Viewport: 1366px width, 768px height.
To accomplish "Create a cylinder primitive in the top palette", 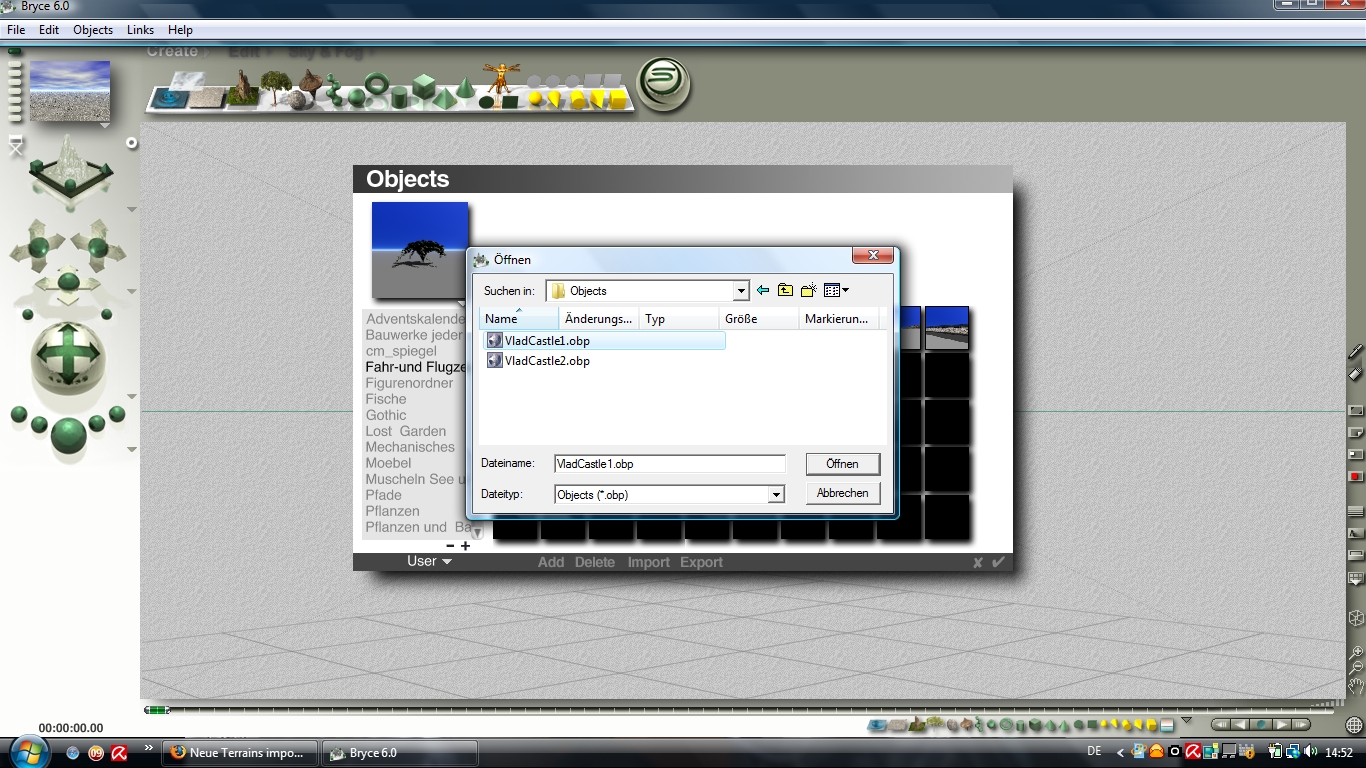I will click(399, 98).
